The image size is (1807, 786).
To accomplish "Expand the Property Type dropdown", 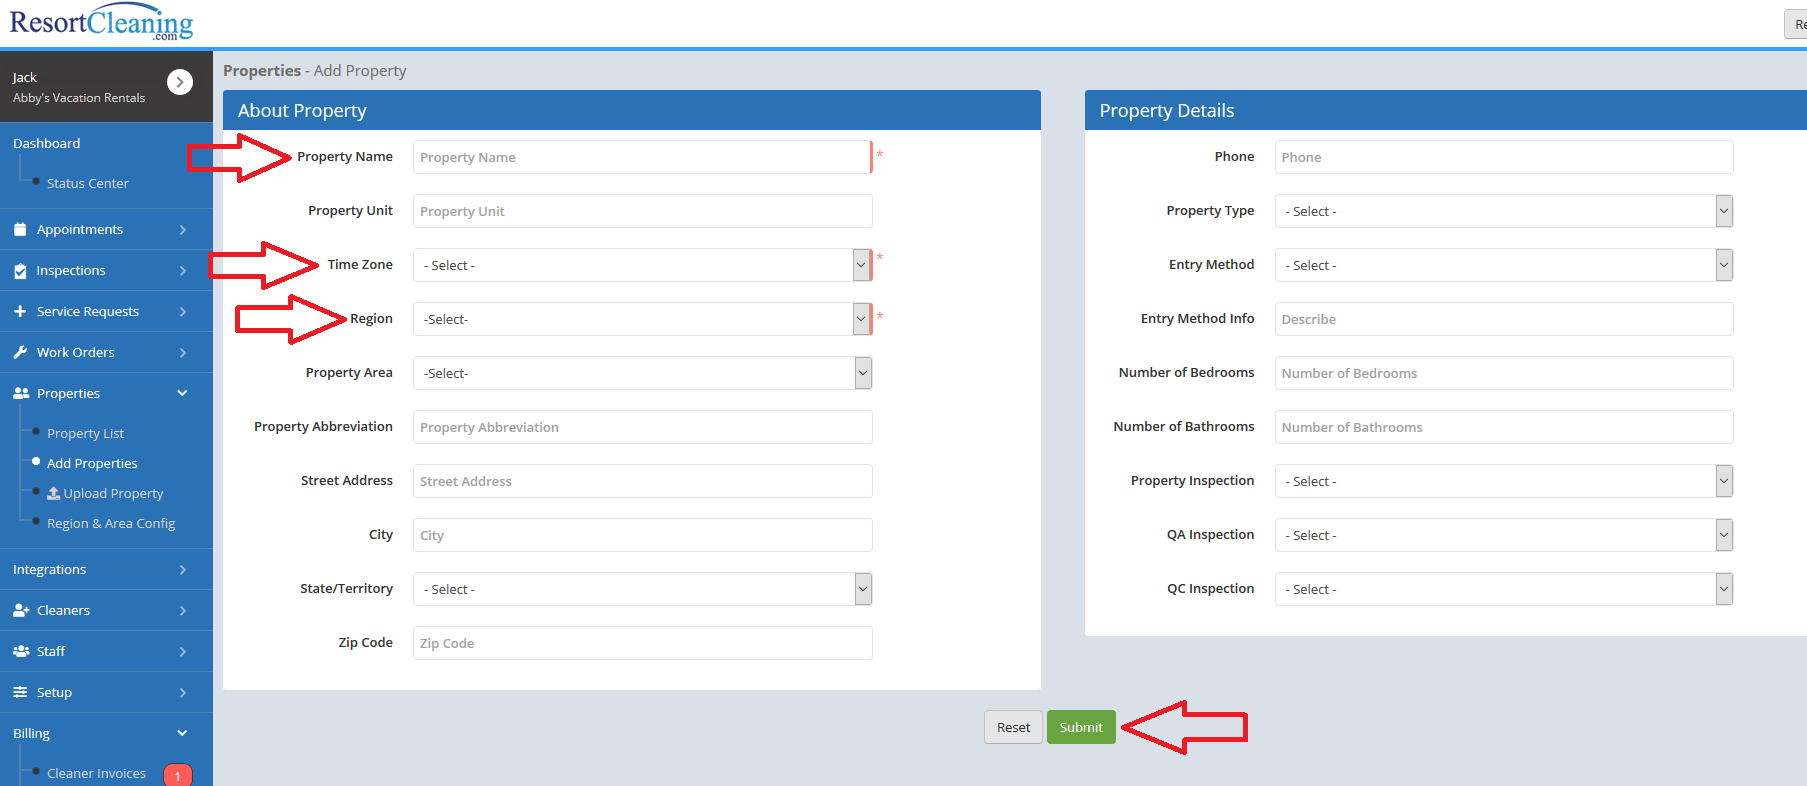I will [1503, 211].
